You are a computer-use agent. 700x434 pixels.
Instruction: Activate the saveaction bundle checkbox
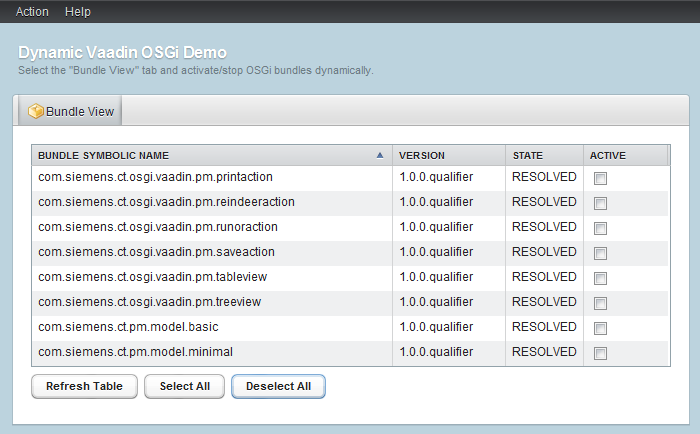[600, 254]
